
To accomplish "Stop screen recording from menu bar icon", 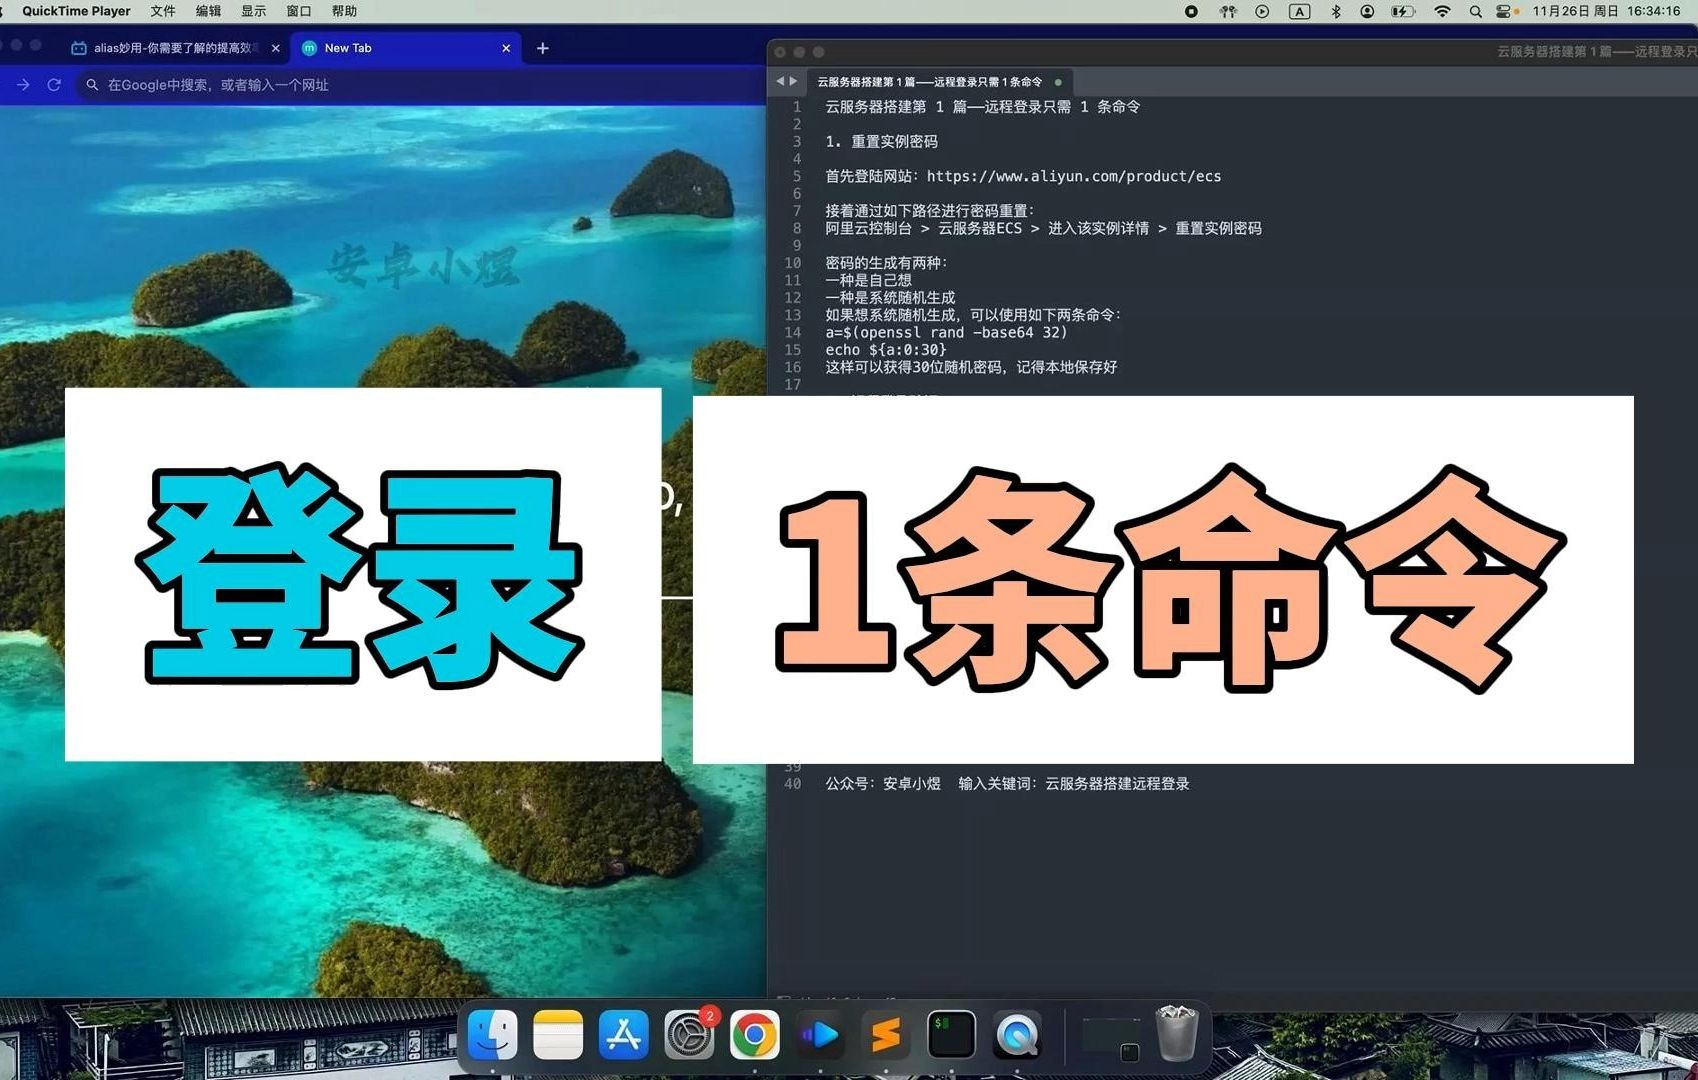I will pyautogui.click(x=1191, y=11).
